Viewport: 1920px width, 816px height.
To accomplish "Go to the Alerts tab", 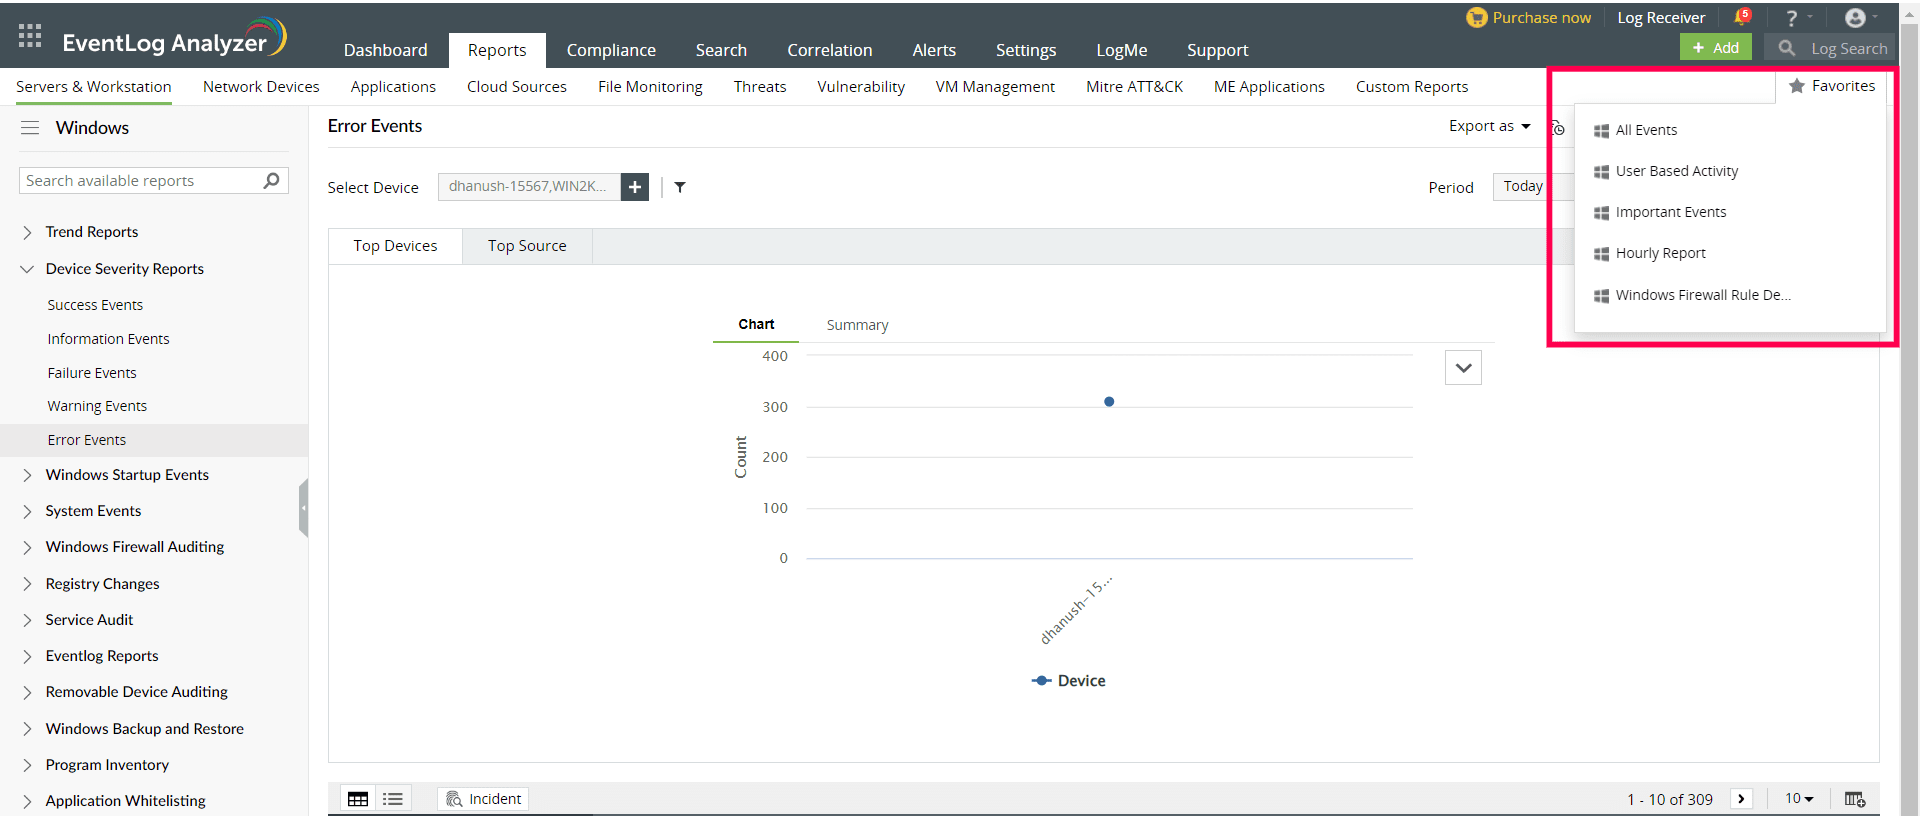I will pyautogui.click(x=934, y=50).
